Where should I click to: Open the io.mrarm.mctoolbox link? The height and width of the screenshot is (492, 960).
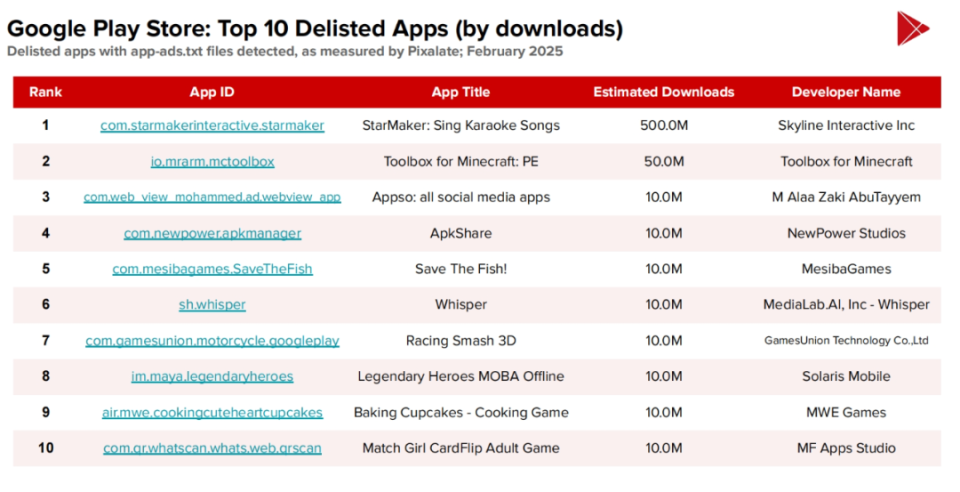212,162
